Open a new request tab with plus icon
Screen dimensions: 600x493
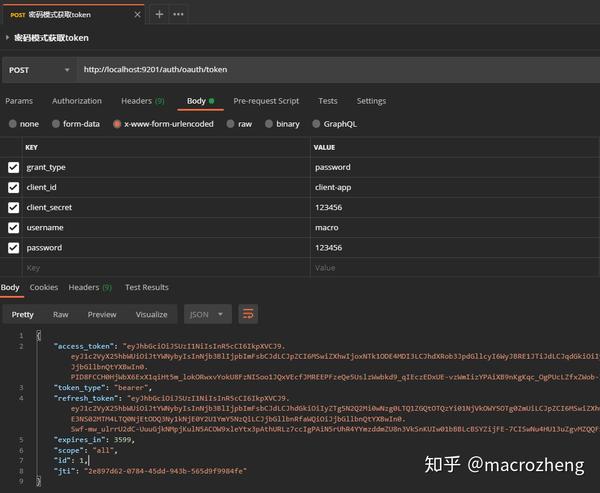159,15
